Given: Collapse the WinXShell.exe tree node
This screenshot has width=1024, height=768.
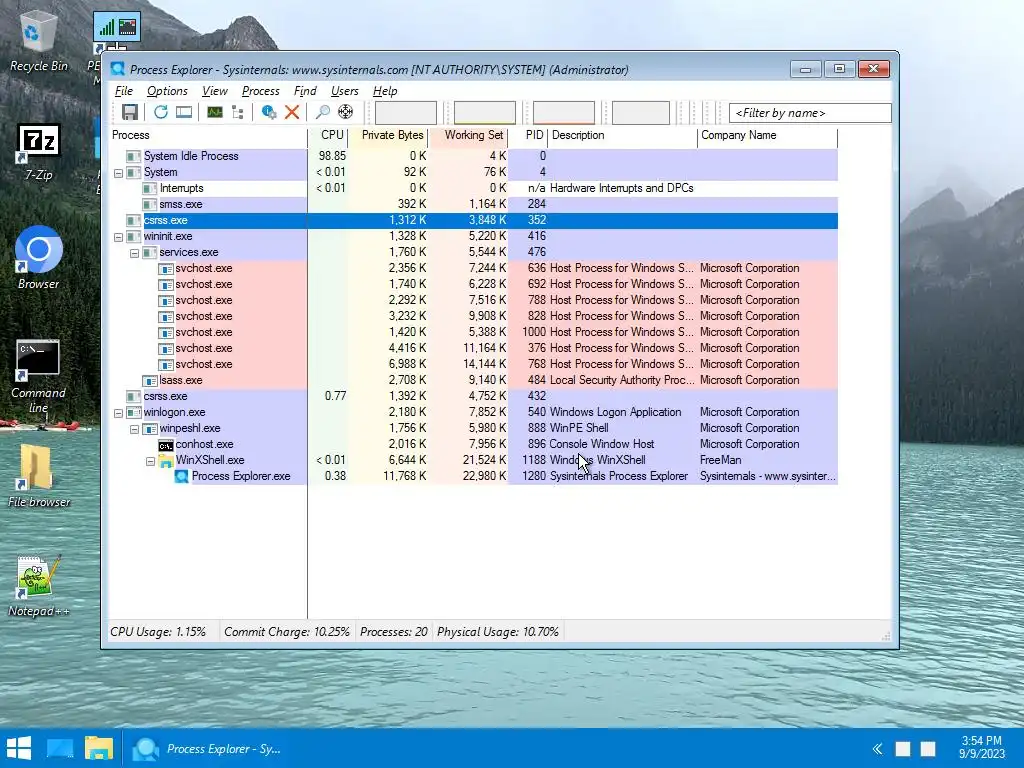Looking at the screenshot, I should 150,461.
